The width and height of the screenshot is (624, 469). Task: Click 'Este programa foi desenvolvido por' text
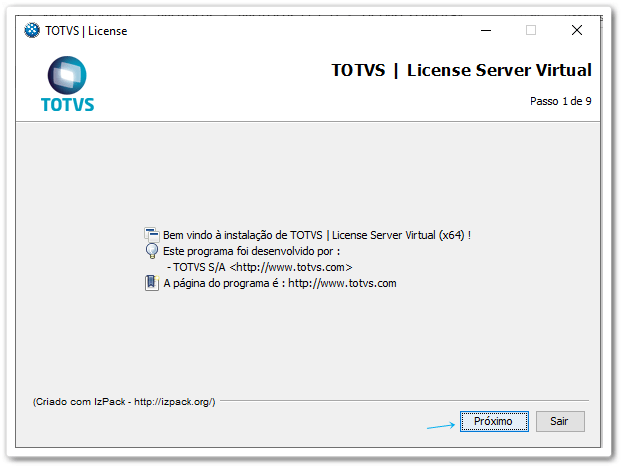(252, 251)
